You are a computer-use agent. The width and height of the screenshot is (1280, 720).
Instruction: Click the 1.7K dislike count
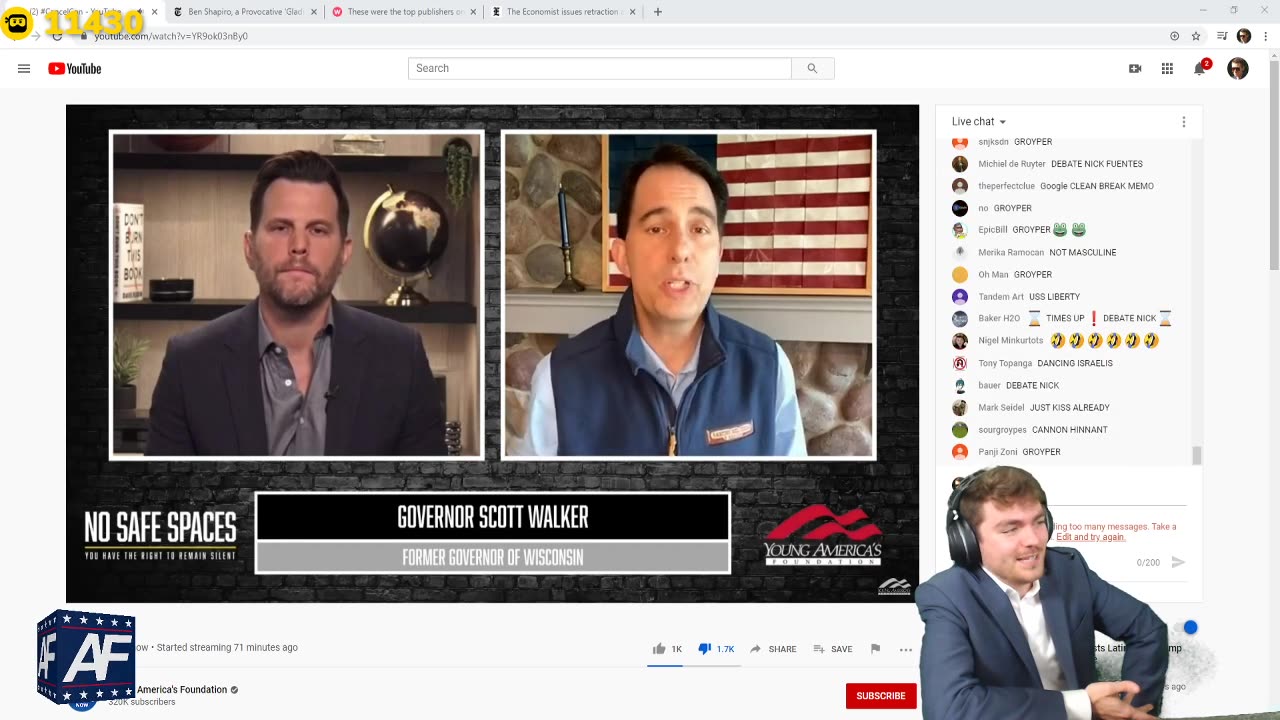pyautogui.click(x=725, y=649)
